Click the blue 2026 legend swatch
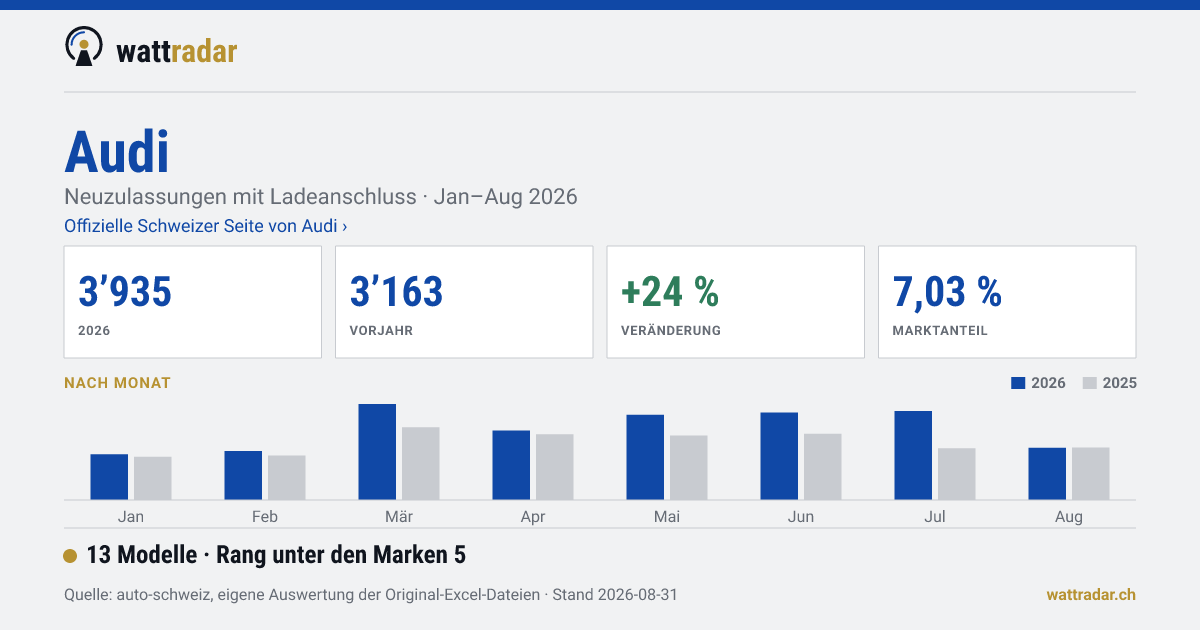Screen dimensions: 1200x630 pyautogui.click(x=1019, y=383)
